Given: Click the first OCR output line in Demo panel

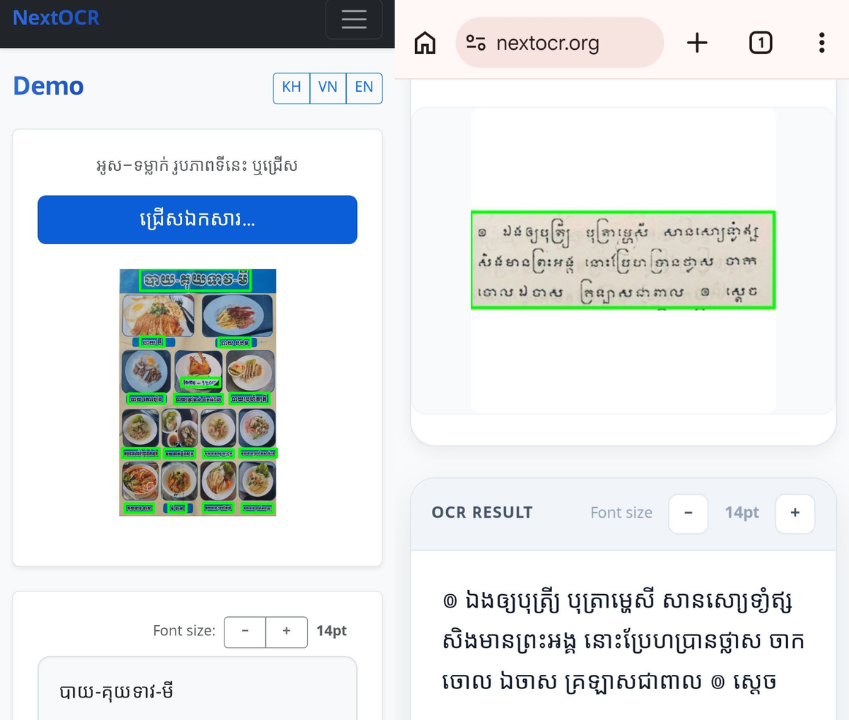Looking at the screenshot, I should [116, 692].
